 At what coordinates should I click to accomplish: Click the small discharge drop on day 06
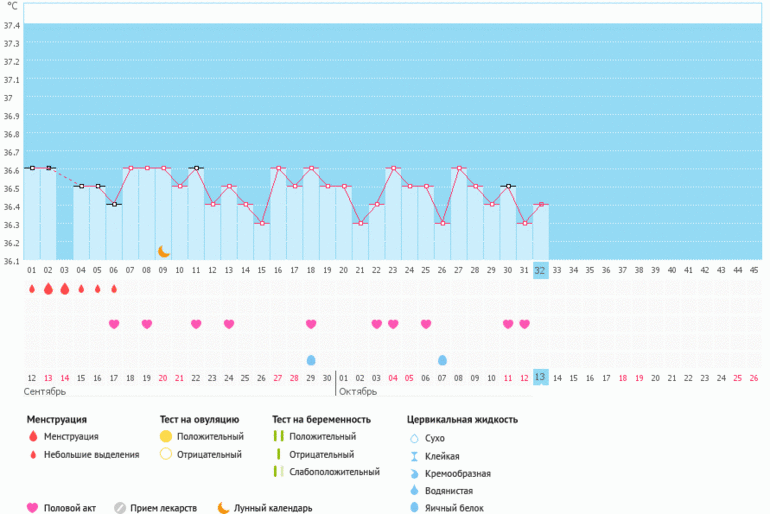tap(114, 289)
